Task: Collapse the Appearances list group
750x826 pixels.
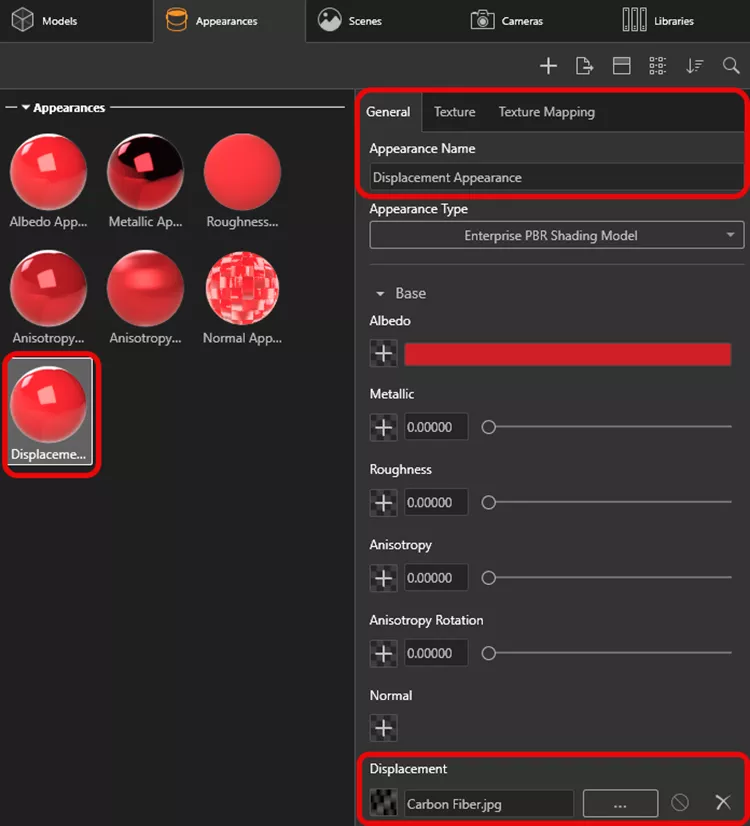Action: (x=25, y=108)
